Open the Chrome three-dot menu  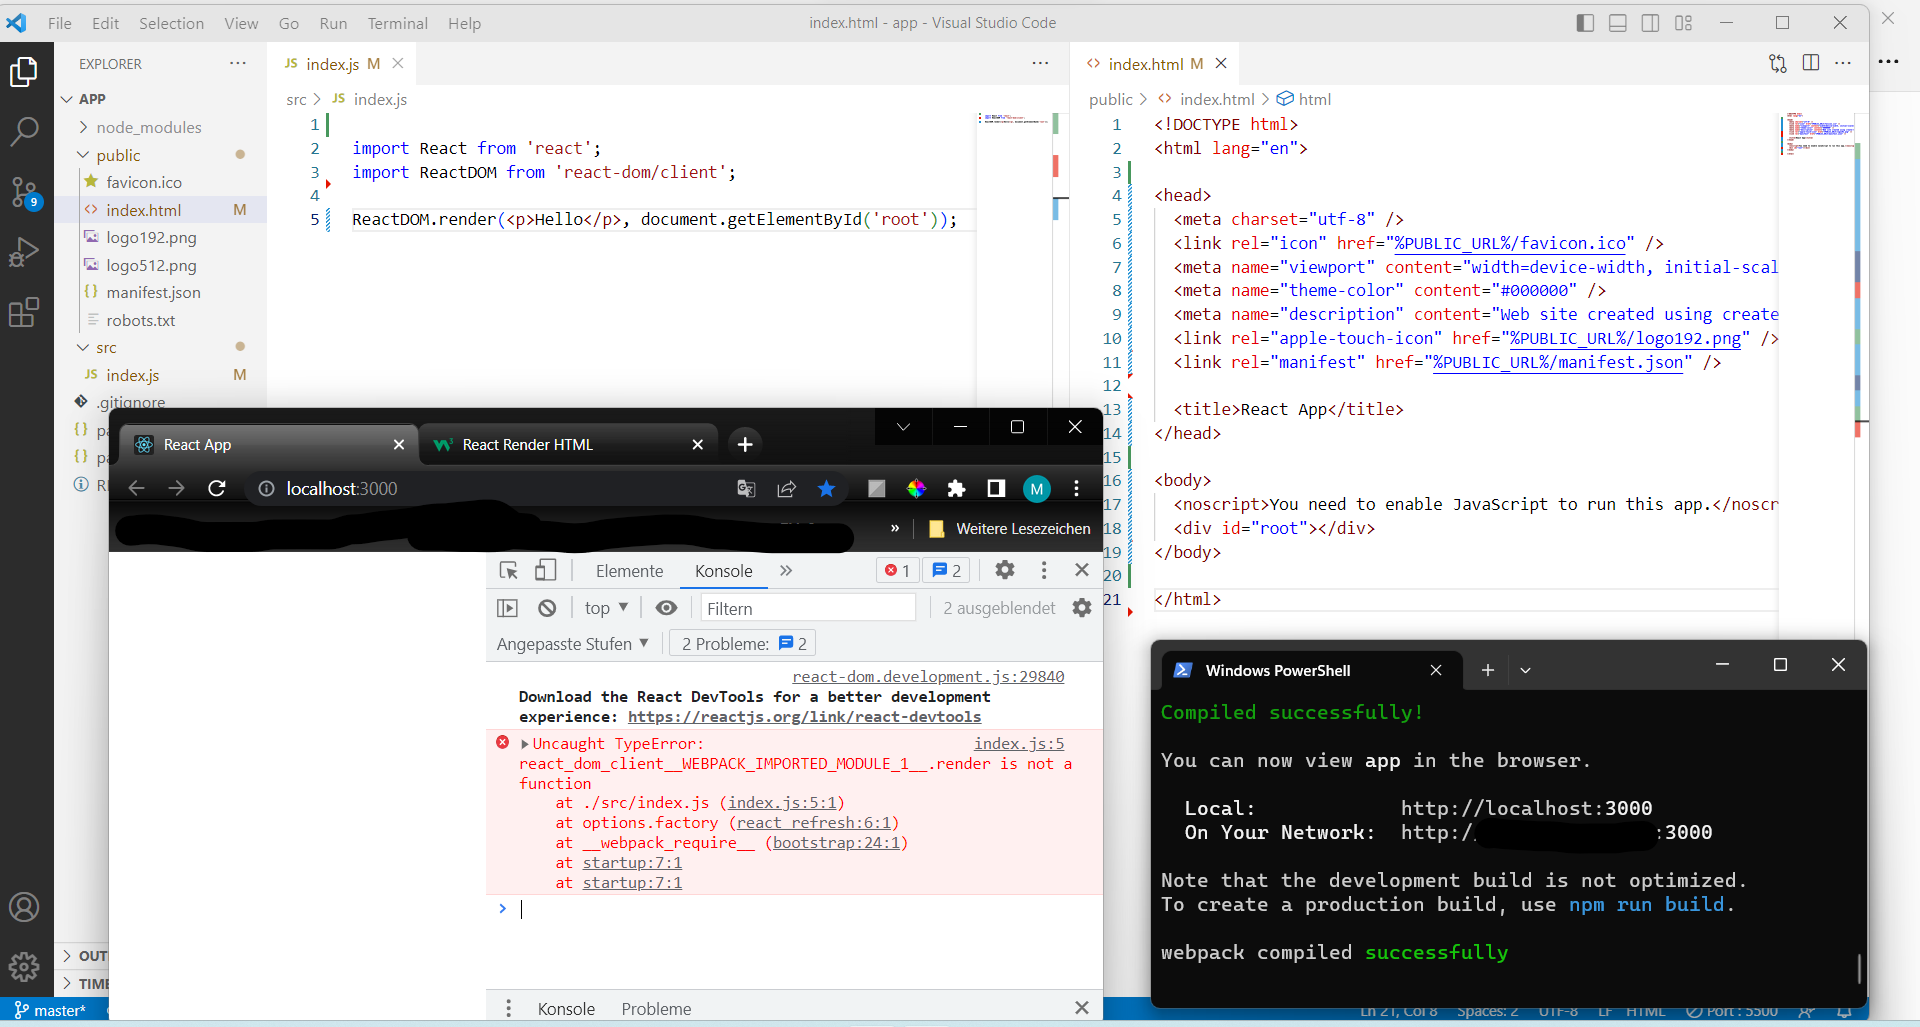pos(1076,488)
